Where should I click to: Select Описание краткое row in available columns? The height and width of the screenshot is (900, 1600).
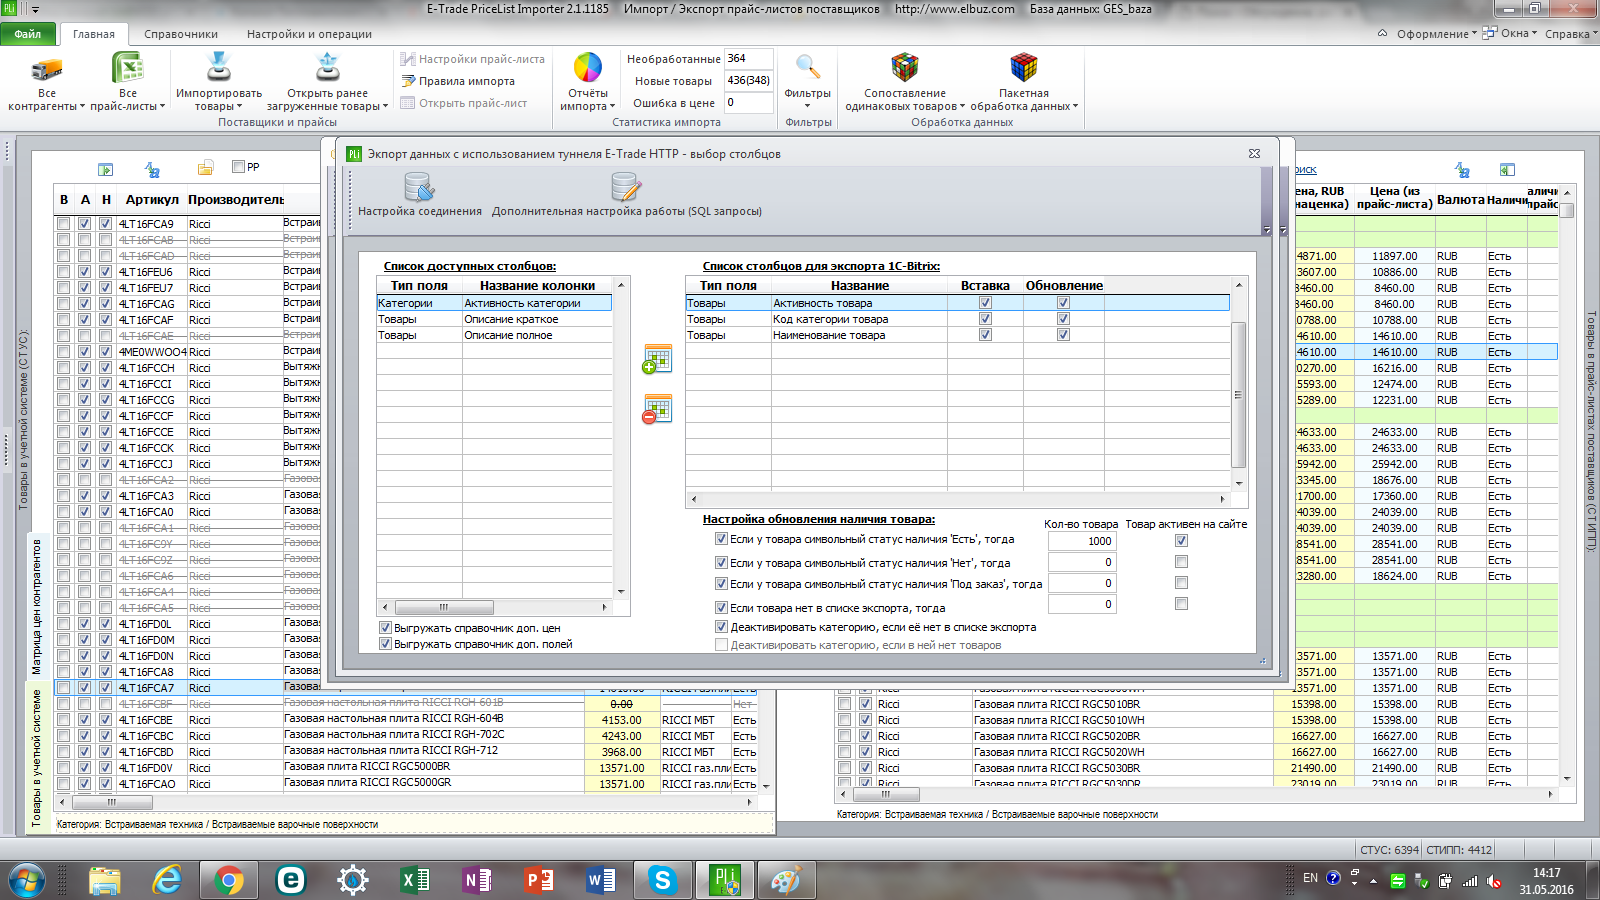tap(494, 319)
